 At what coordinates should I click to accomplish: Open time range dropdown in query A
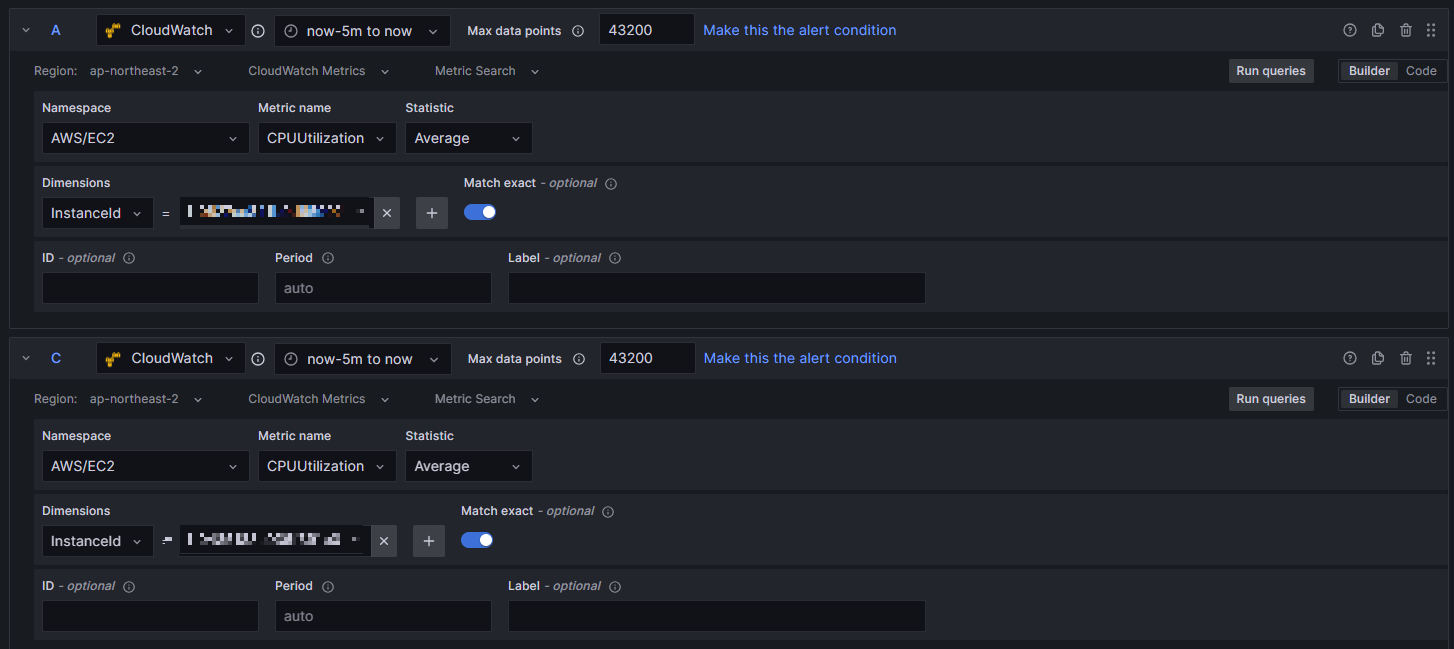(x=362, y=31)
